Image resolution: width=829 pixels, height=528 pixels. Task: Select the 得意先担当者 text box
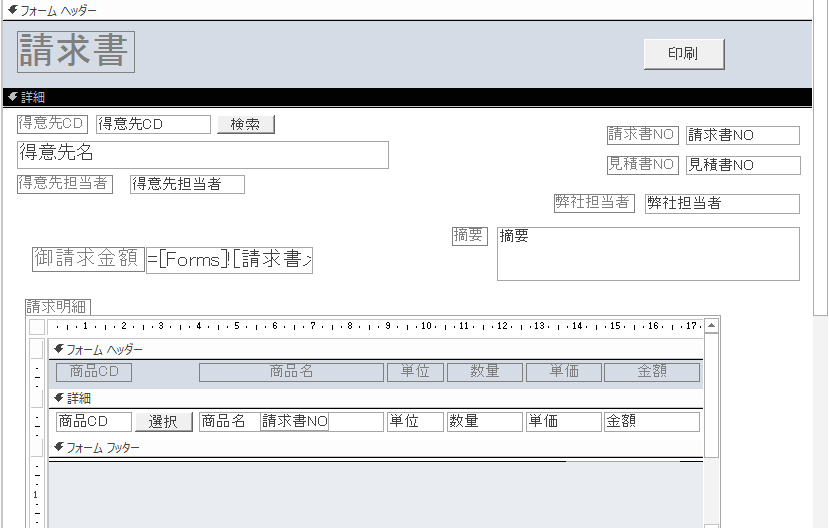coord(187,184)
